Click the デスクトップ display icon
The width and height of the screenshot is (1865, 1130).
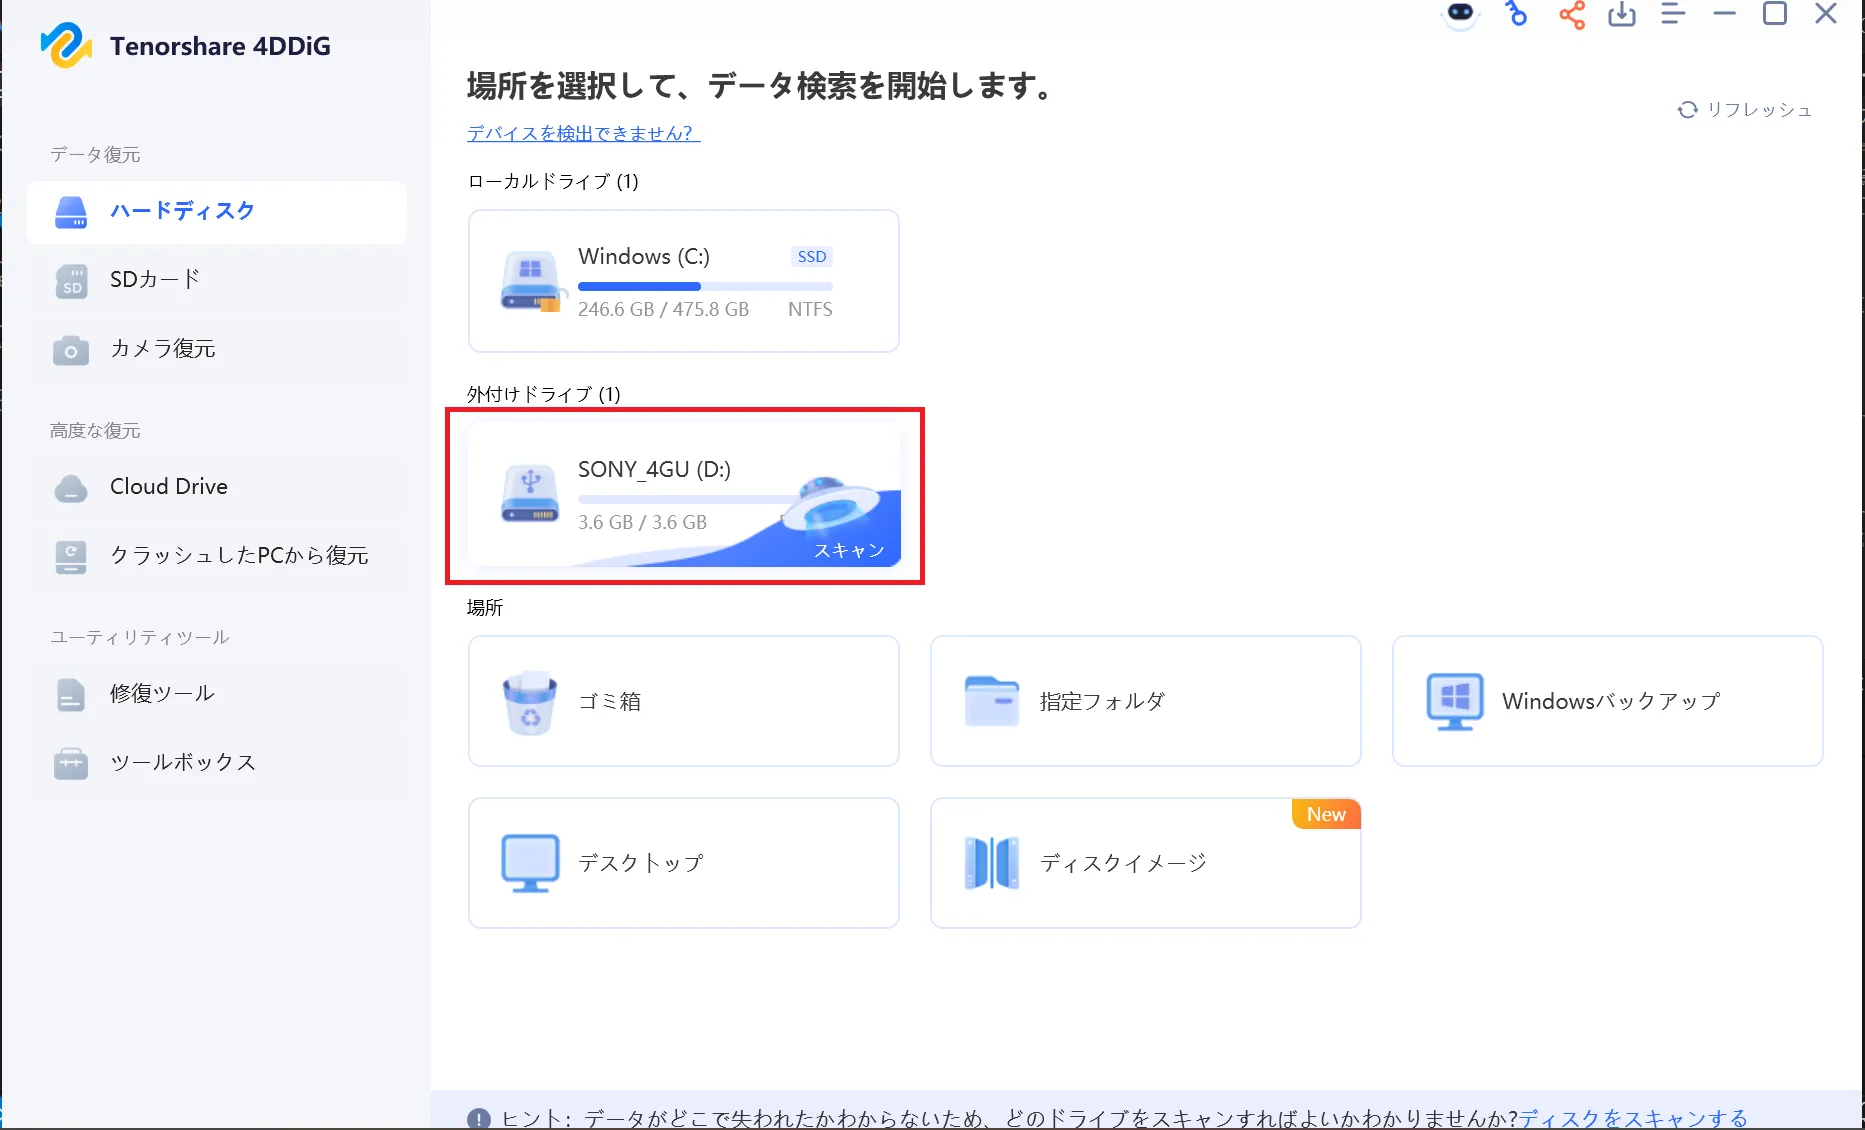click(531, 862)
